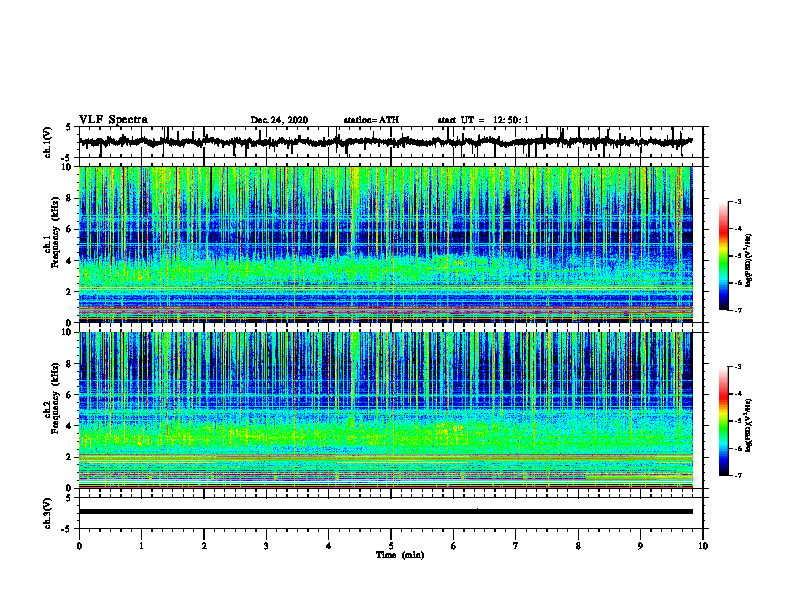Click the "8" kHz tick on ch.2 frequency axis
Viewport: 792px width, 612px height.
pos(70,364)
